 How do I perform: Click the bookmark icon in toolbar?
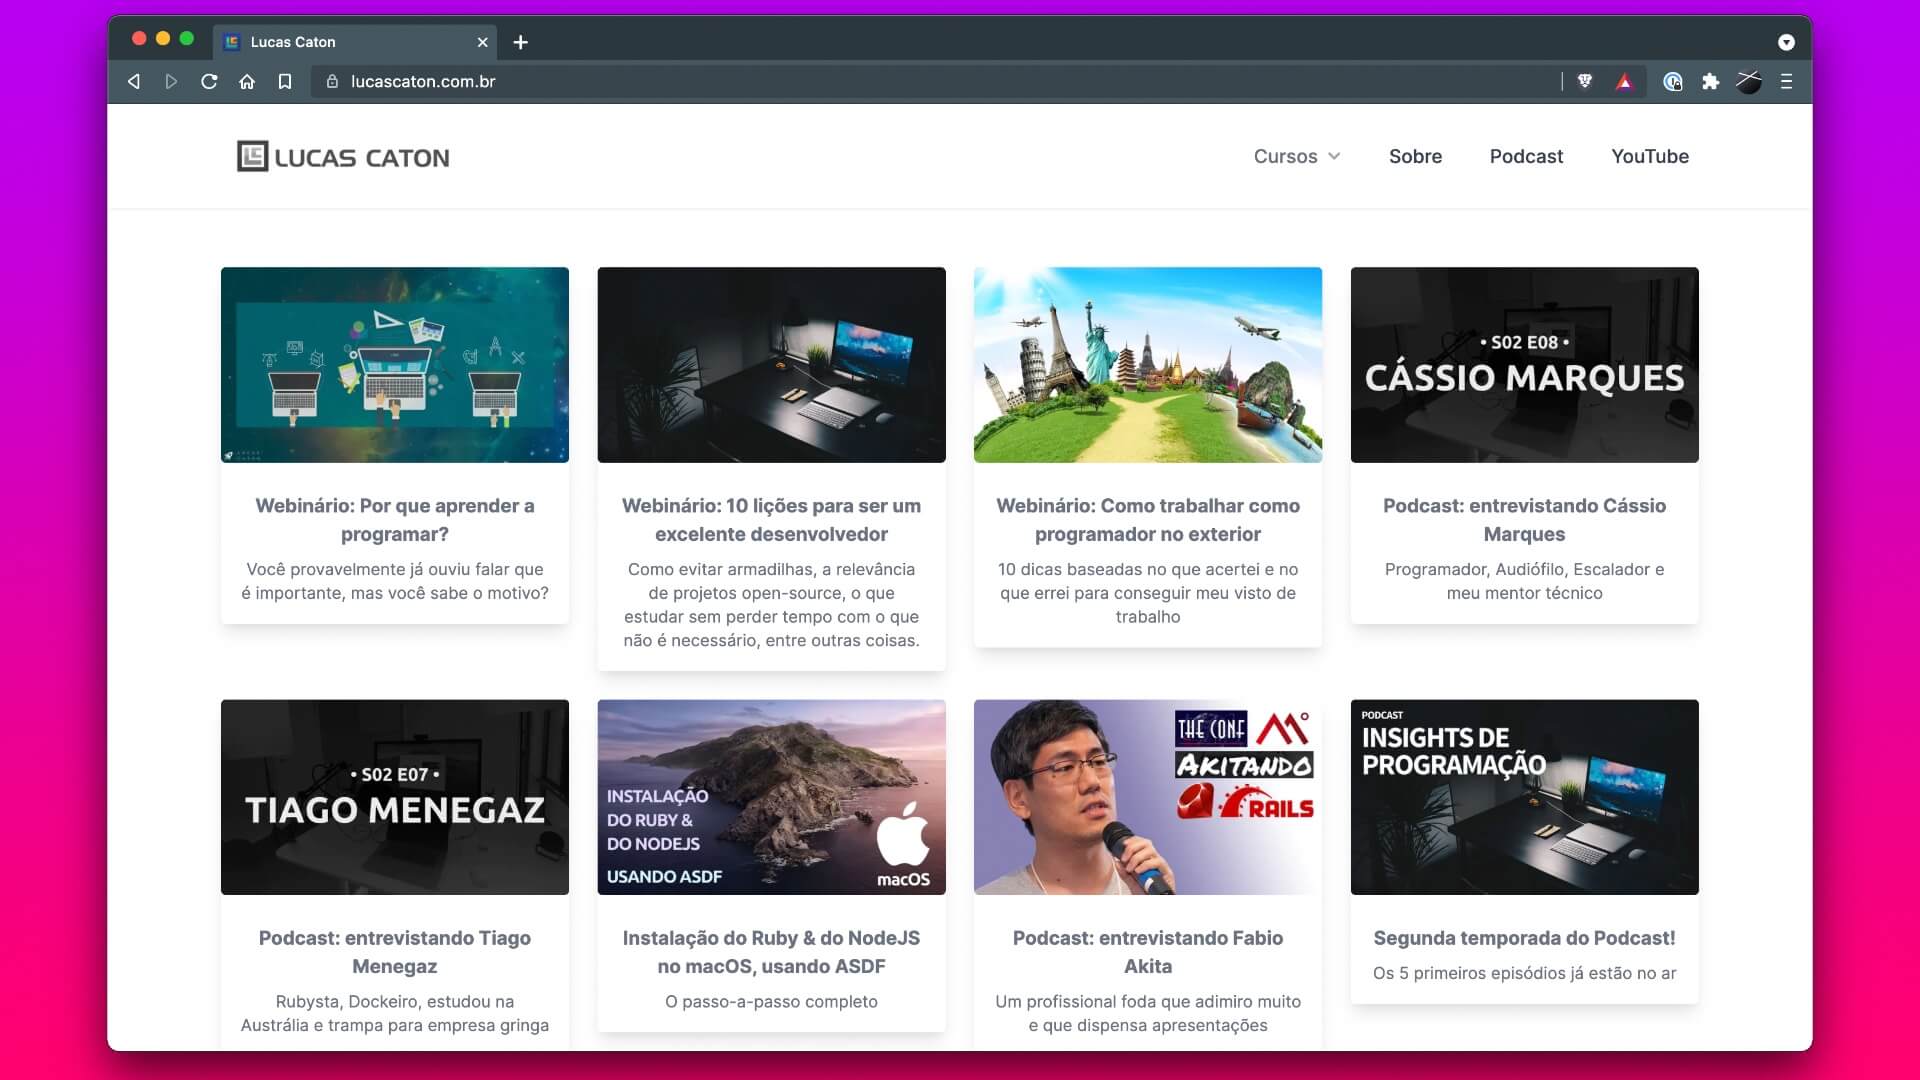[285, 82]
